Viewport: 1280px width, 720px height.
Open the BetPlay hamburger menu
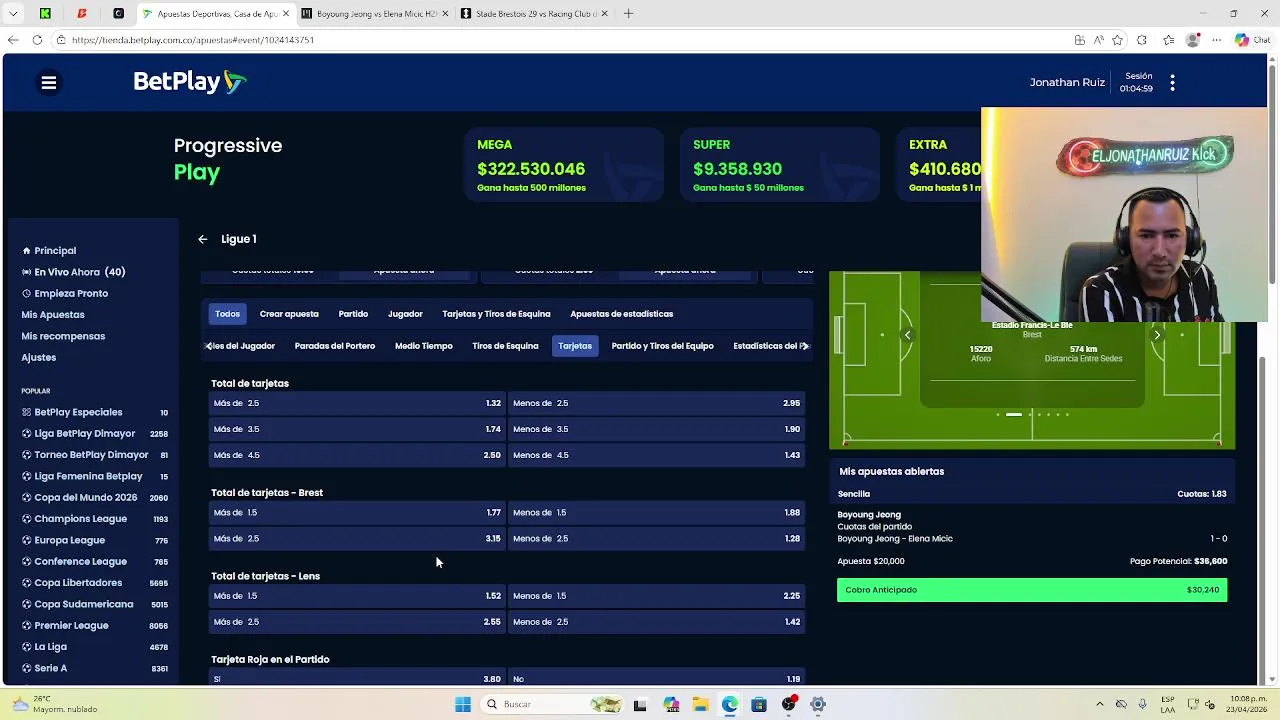tap(48, 83)
